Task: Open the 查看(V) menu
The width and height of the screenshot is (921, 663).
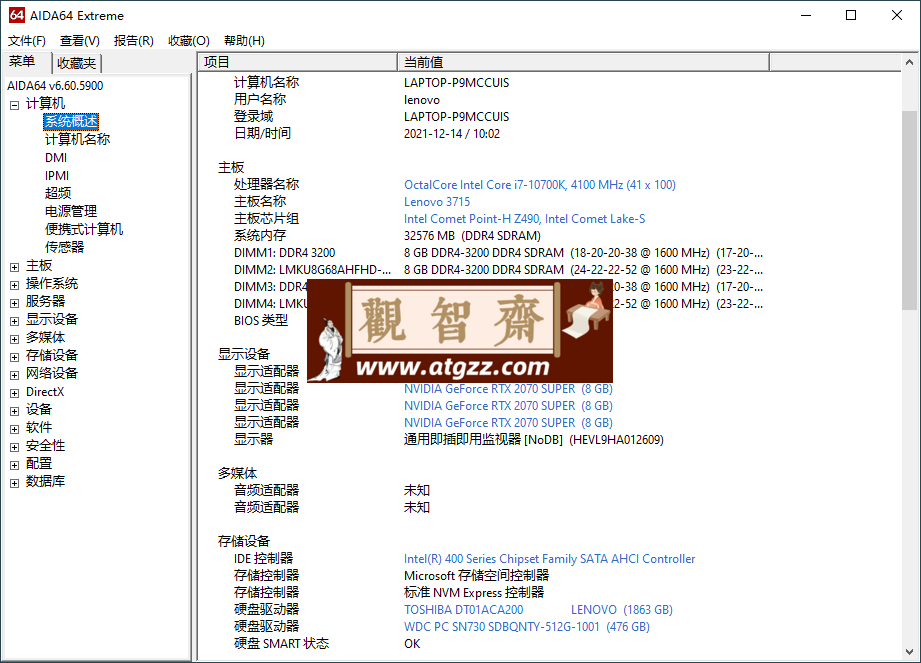Action: click(79, 41)
